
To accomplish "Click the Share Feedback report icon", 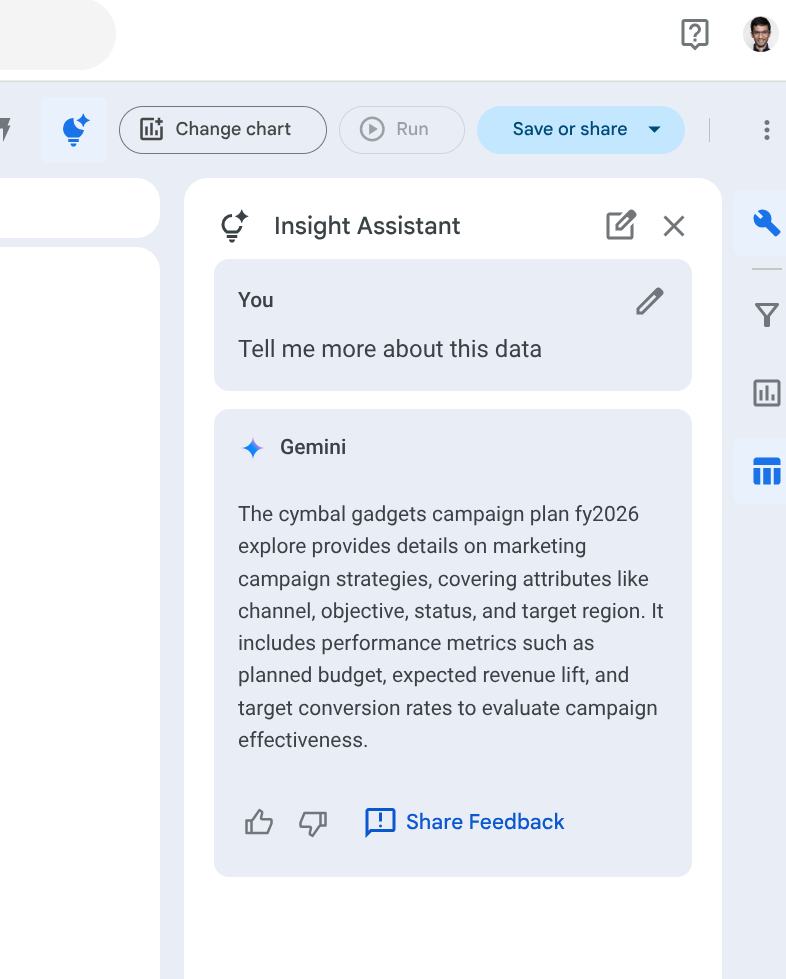I will [379, 822].
